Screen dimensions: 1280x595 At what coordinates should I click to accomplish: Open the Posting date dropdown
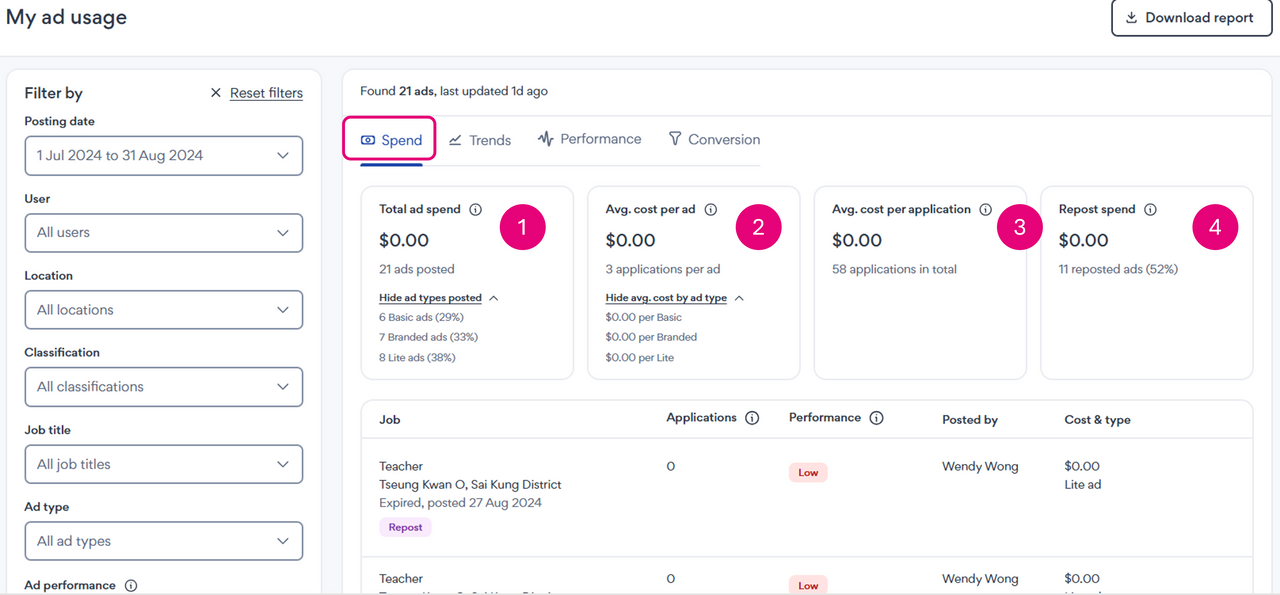tap(163, 156)
